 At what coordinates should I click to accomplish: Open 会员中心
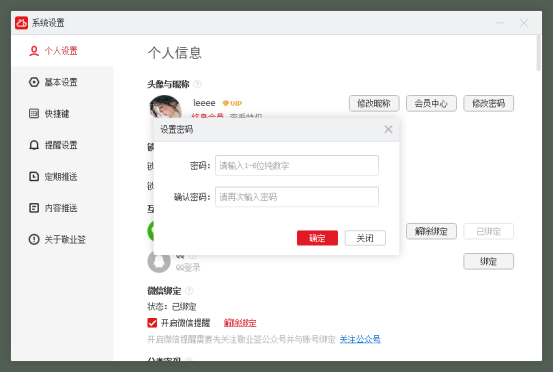pyautogui.click(x=431, y=104)
